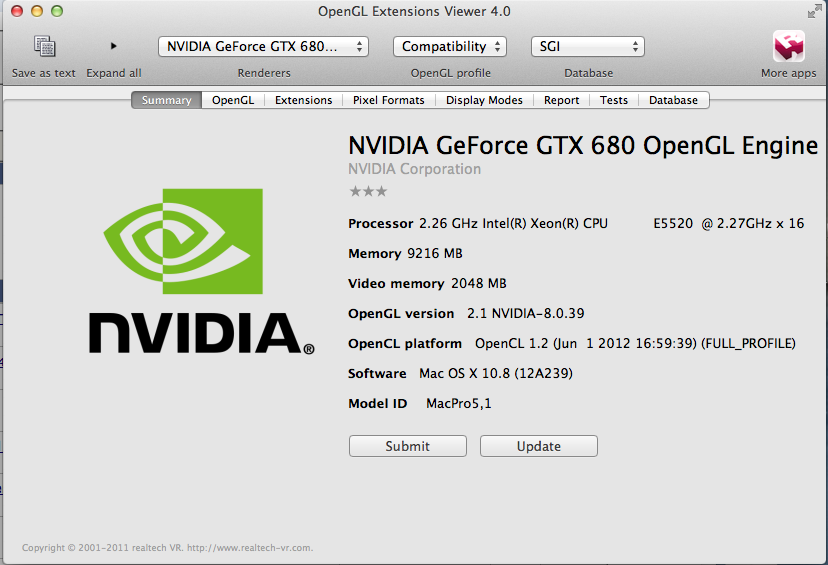Click the Renderers label under dropdown
This screenshot has height=565, width=828.
tap(264, 73)
